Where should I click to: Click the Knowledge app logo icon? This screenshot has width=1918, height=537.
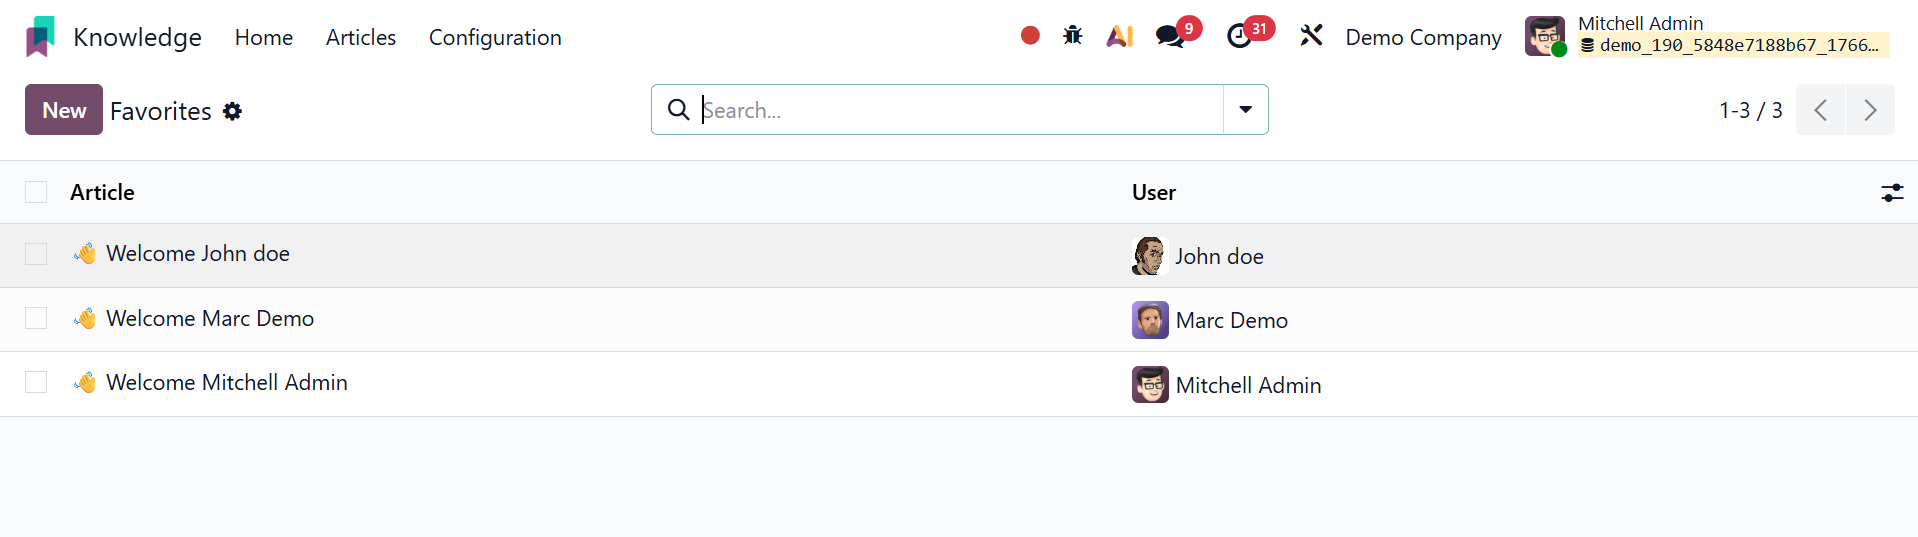click(40, 37)
